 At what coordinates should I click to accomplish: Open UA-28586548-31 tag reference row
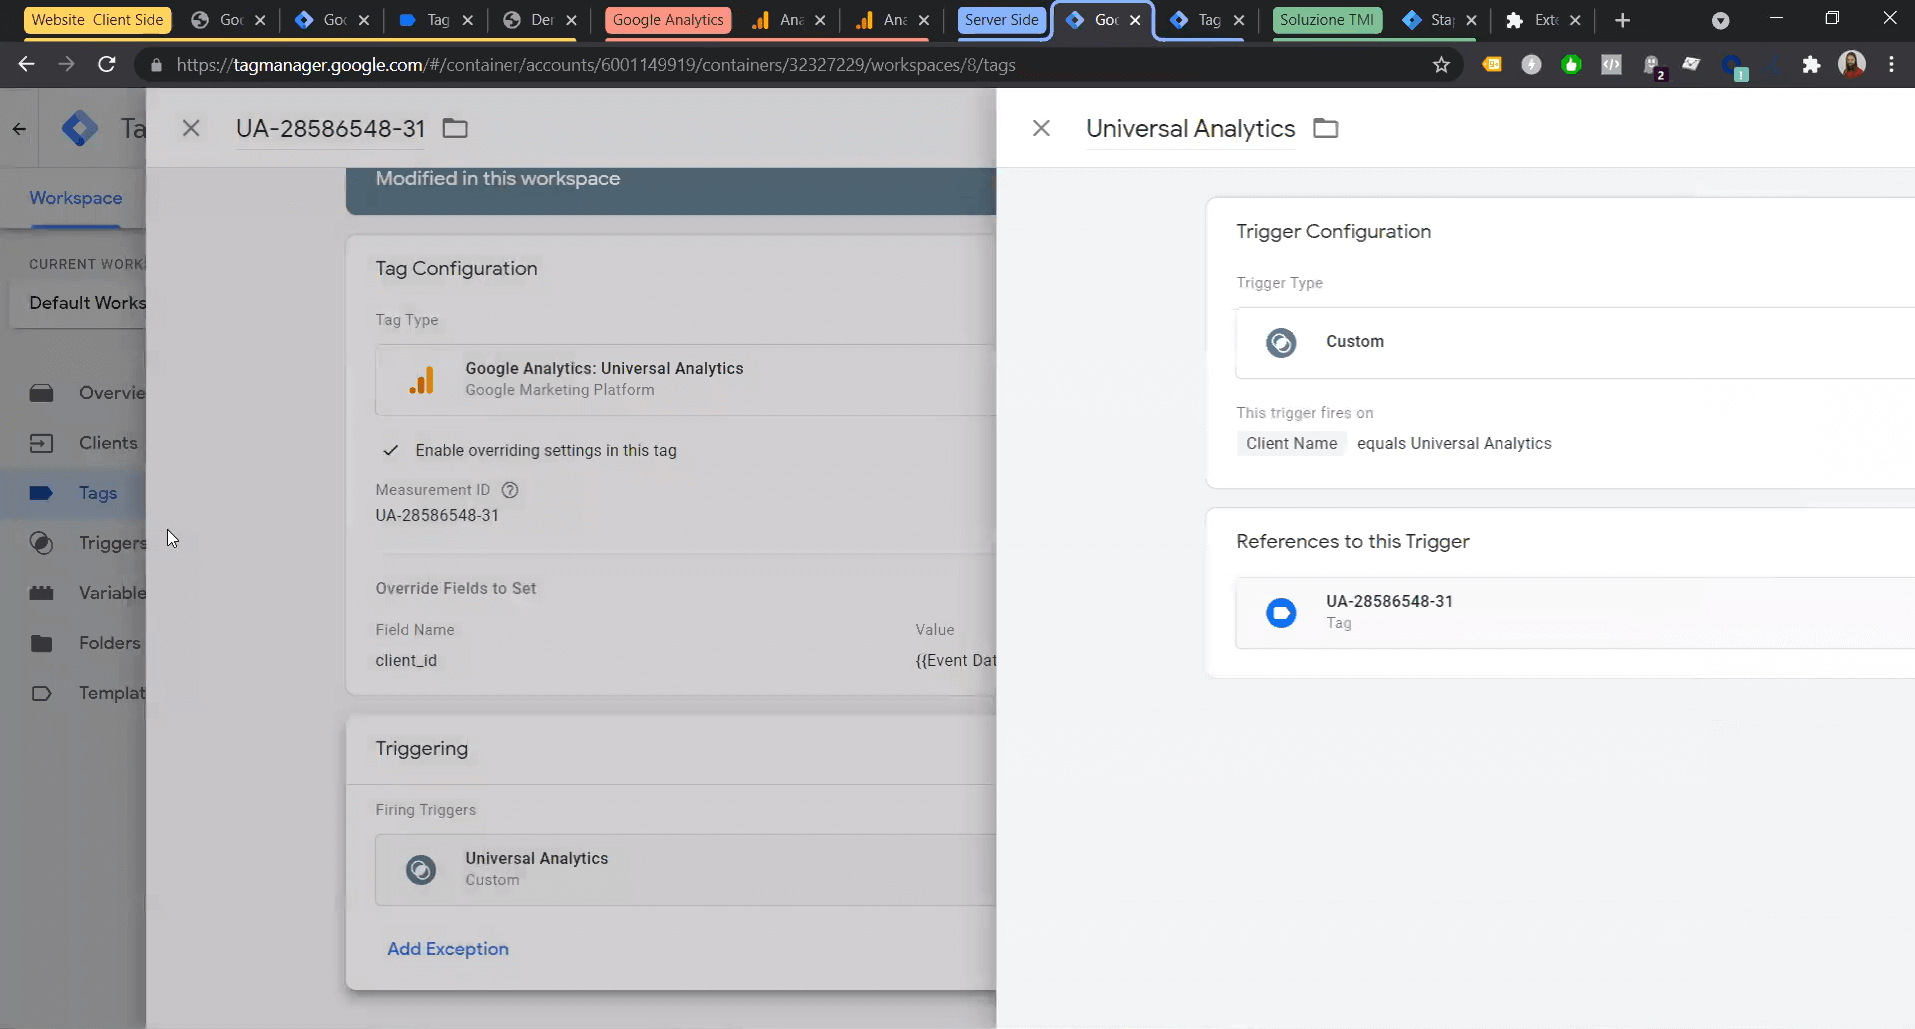[x=1575, y=612]
